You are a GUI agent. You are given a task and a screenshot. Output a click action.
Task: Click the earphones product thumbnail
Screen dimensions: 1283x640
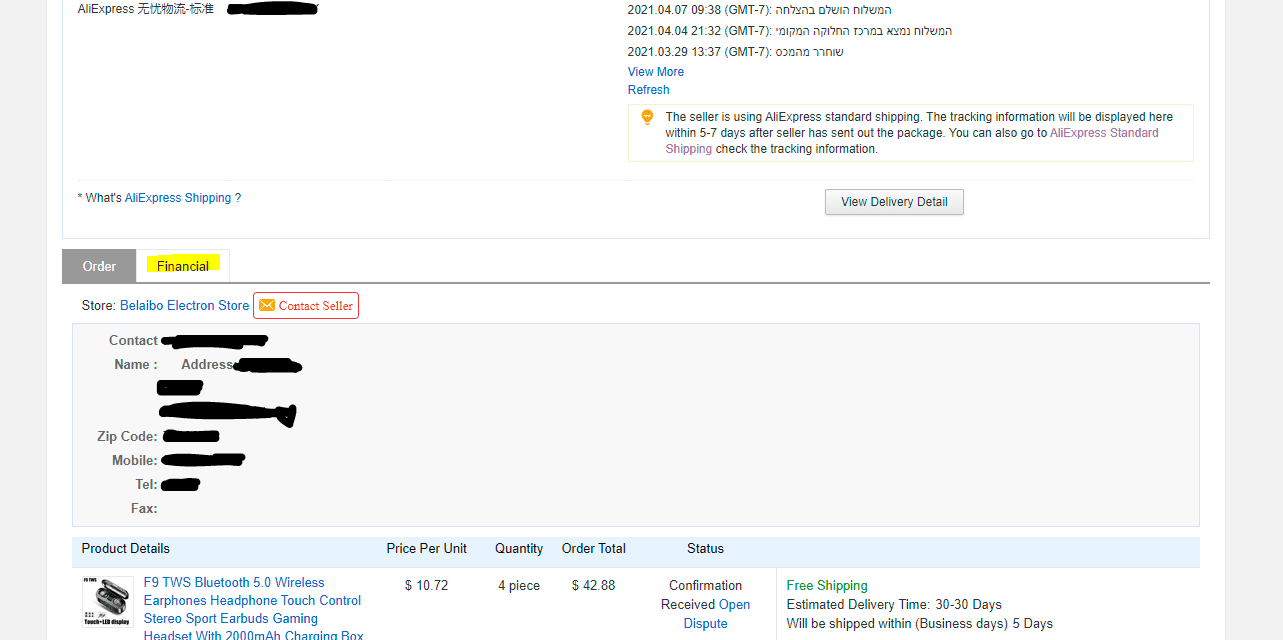tap(108, 601)
